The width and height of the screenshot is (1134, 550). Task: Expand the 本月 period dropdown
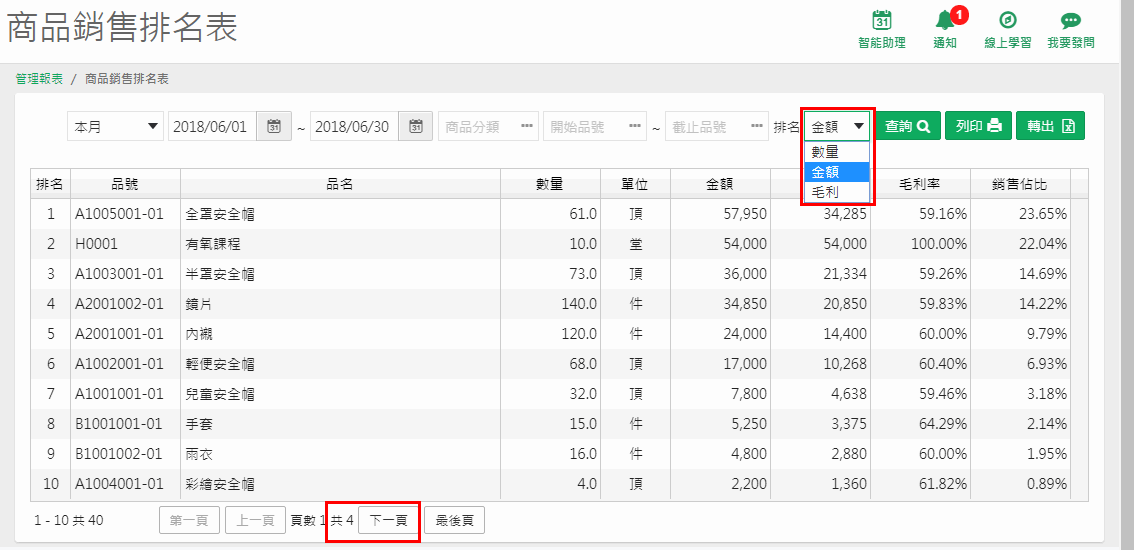(116, 126)
